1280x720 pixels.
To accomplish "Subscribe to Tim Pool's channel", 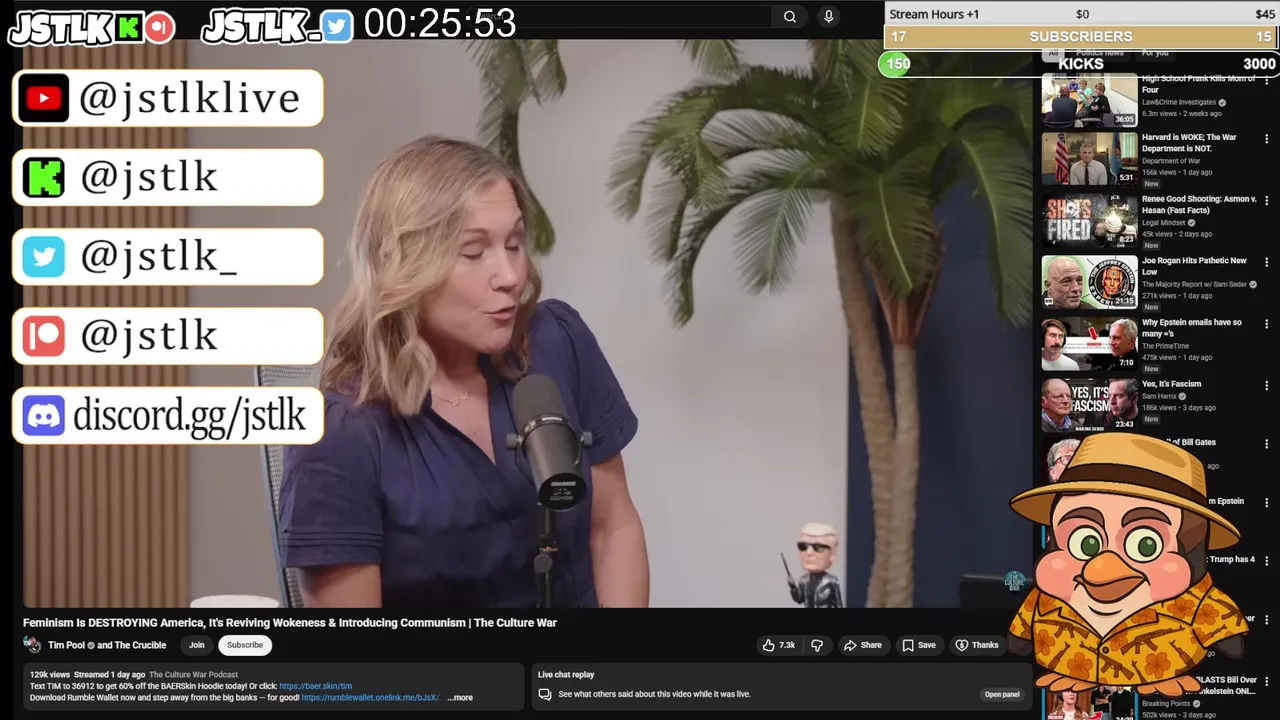I will 245,645.
